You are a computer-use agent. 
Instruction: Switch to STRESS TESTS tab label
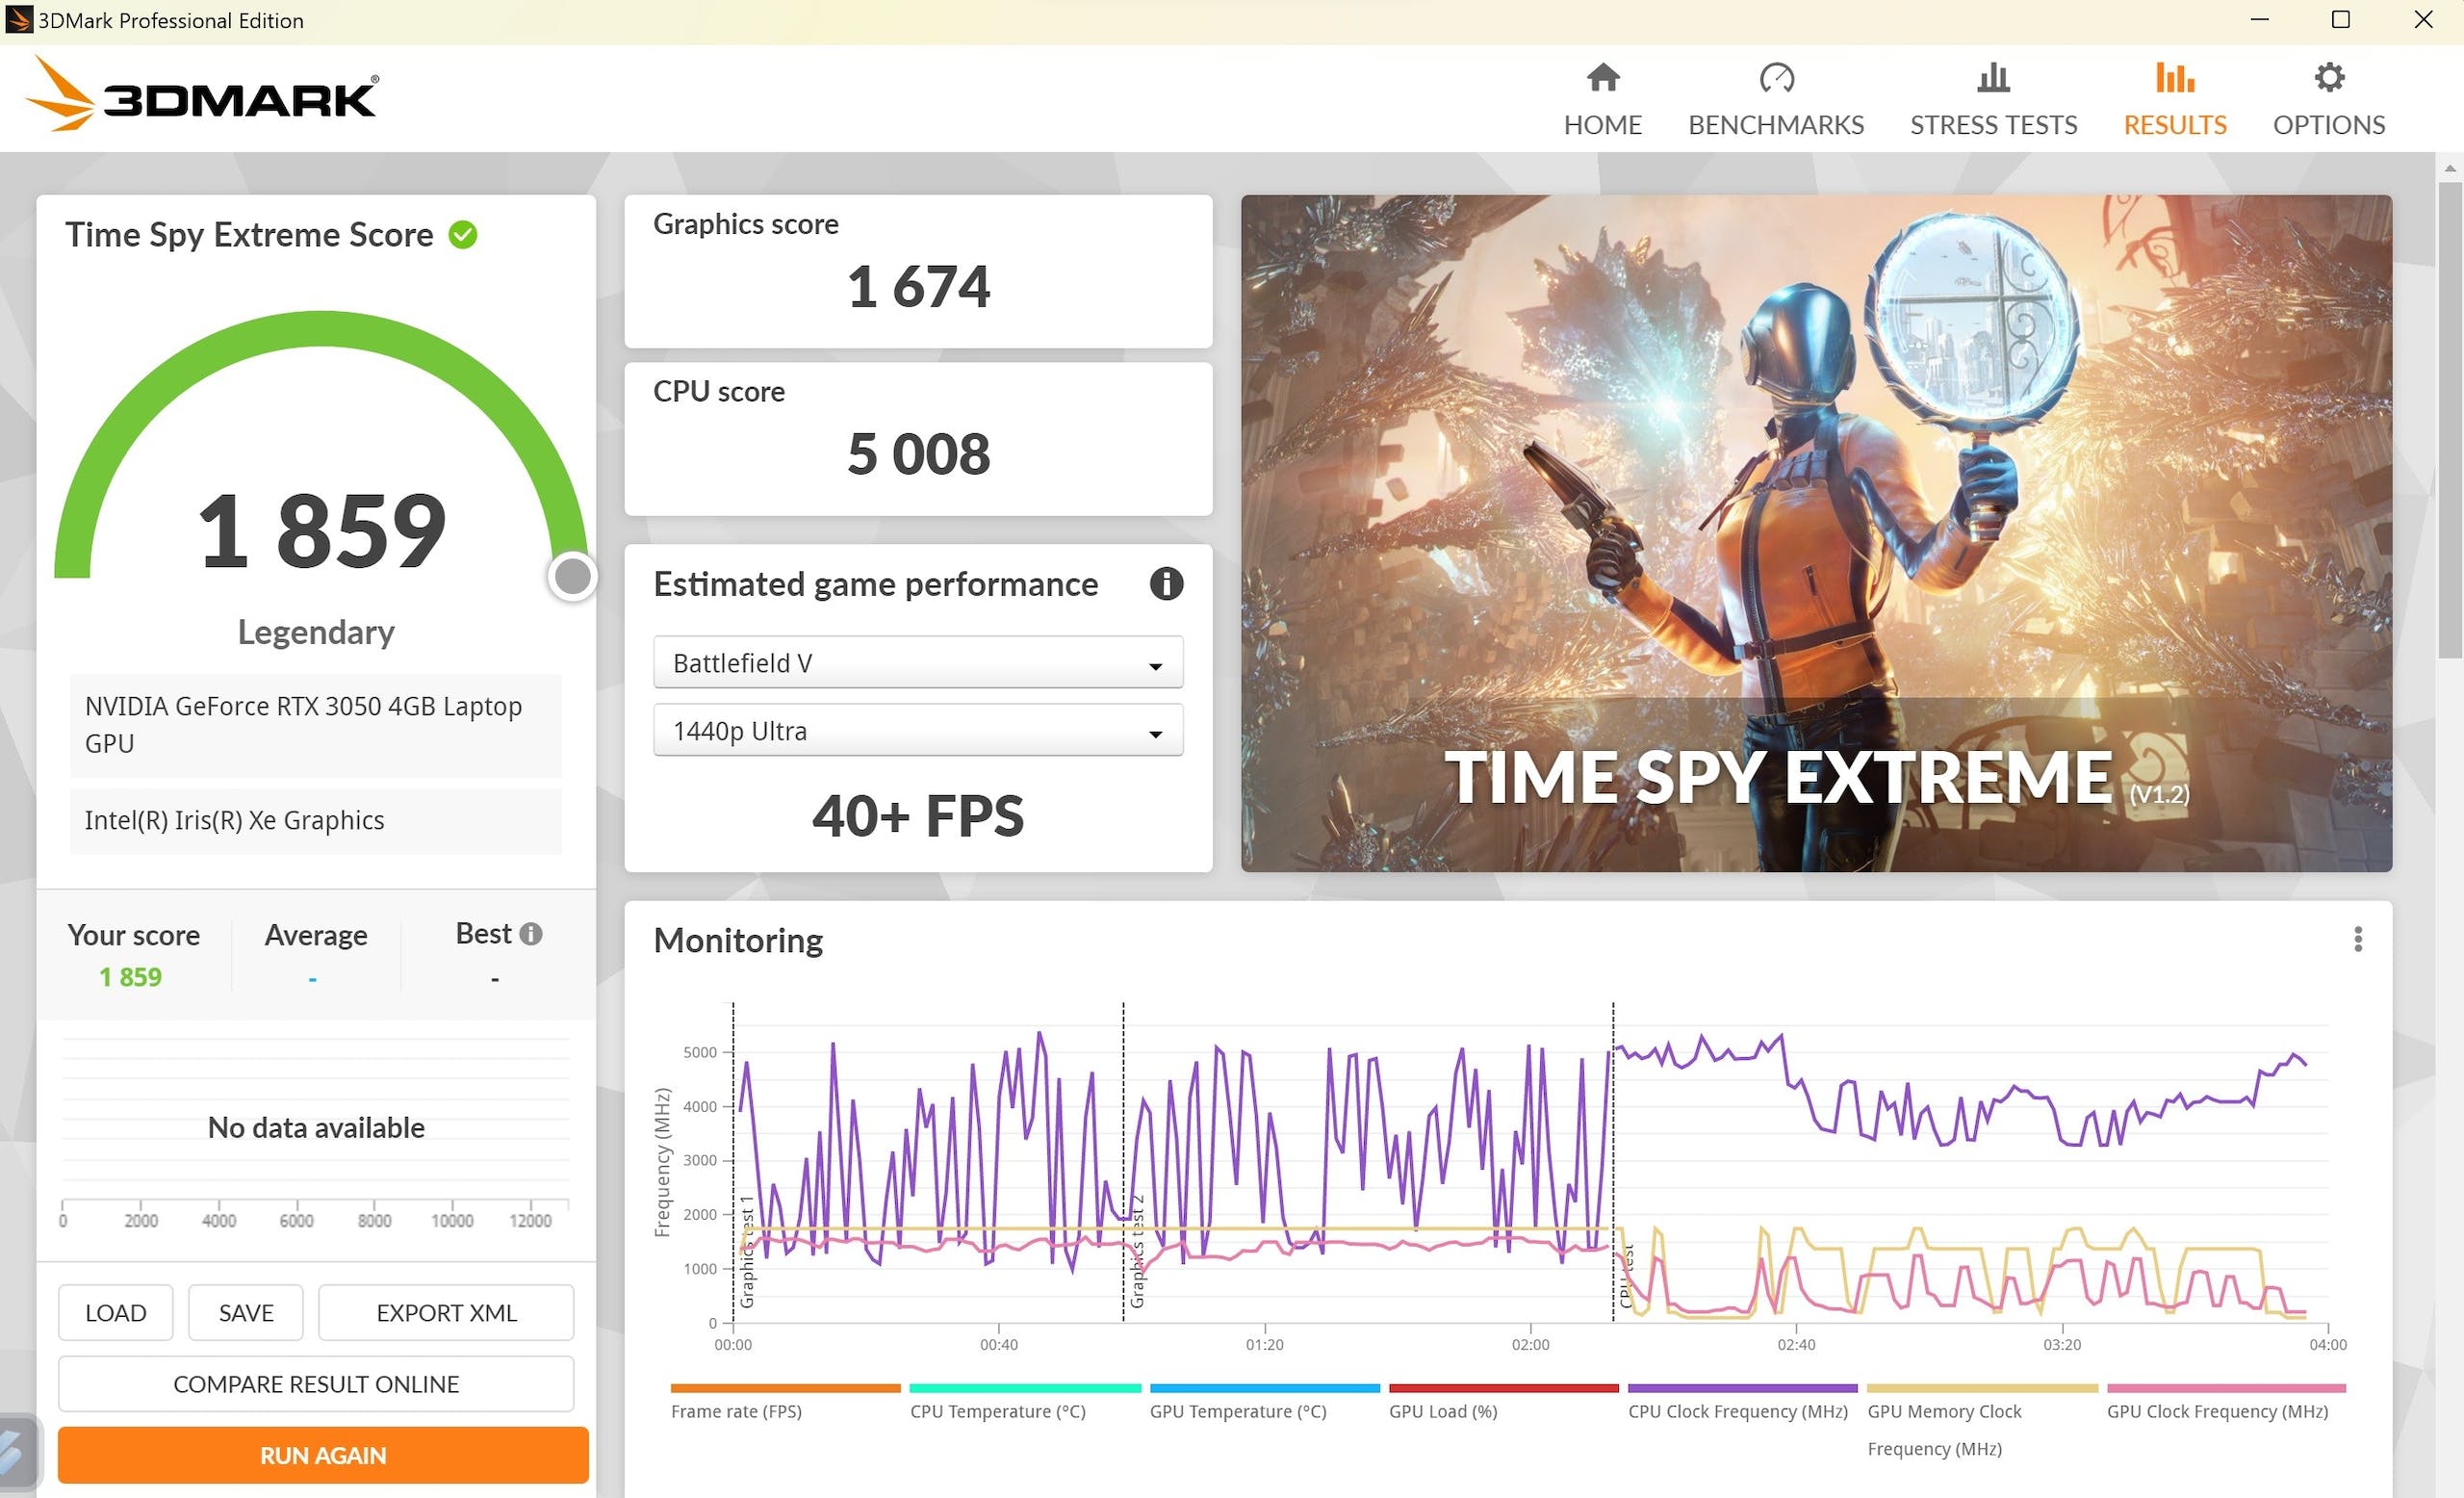click(1993, 125)
